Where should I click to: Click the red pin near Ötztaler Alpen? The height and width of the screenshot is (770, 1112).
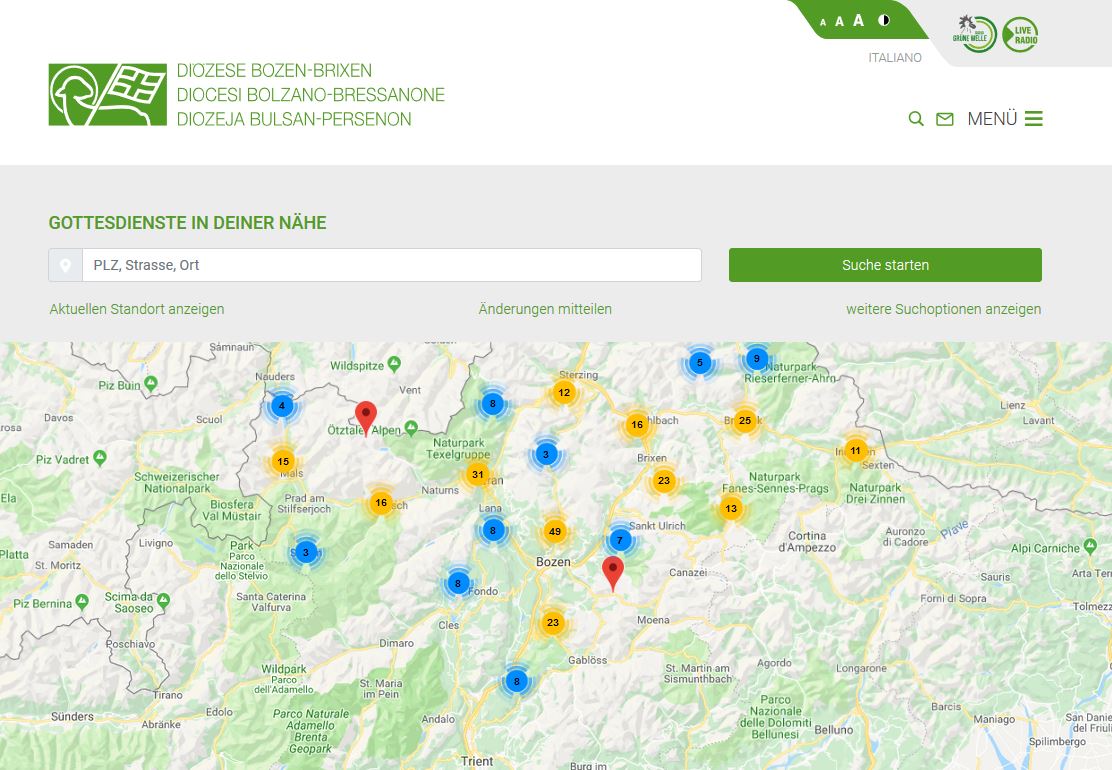tap(366, 416)
